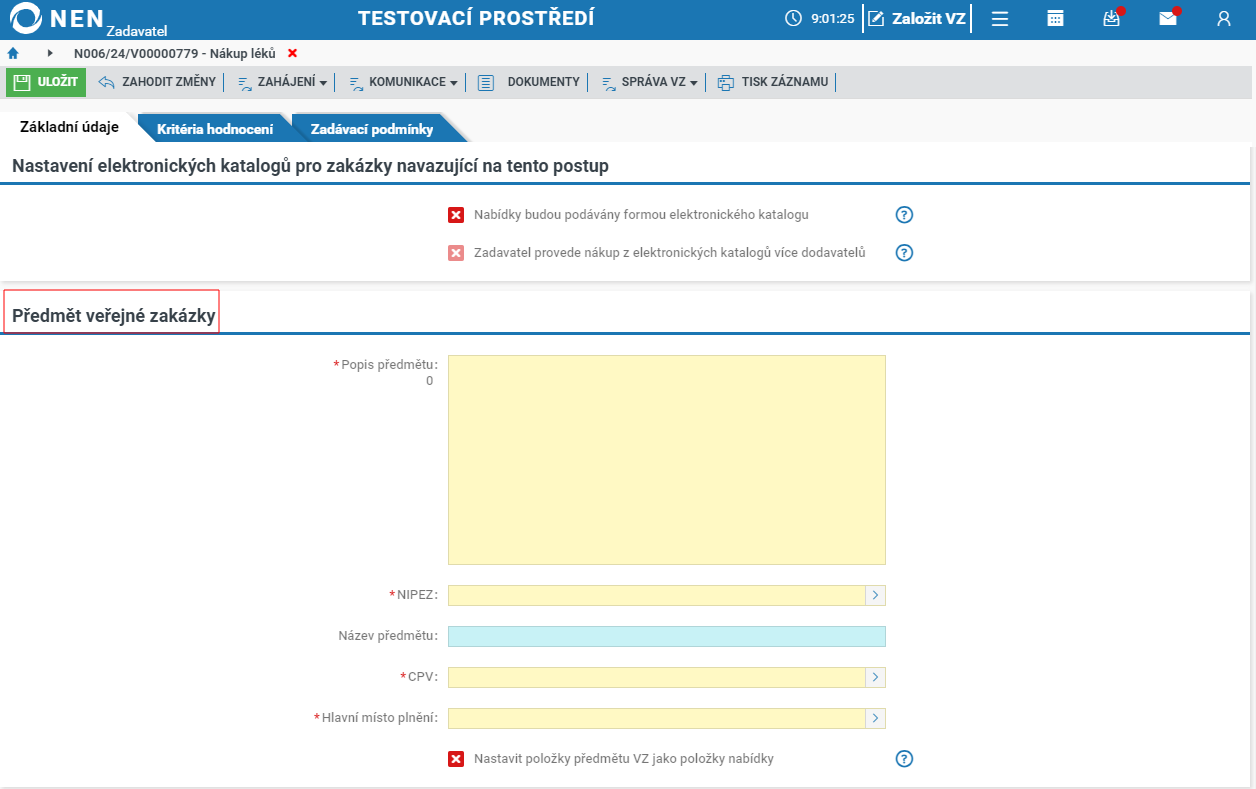The height and width of the screenshot is (789, 1256).
Task: Open the calendar icon in header
Action: coord(1055,18)
